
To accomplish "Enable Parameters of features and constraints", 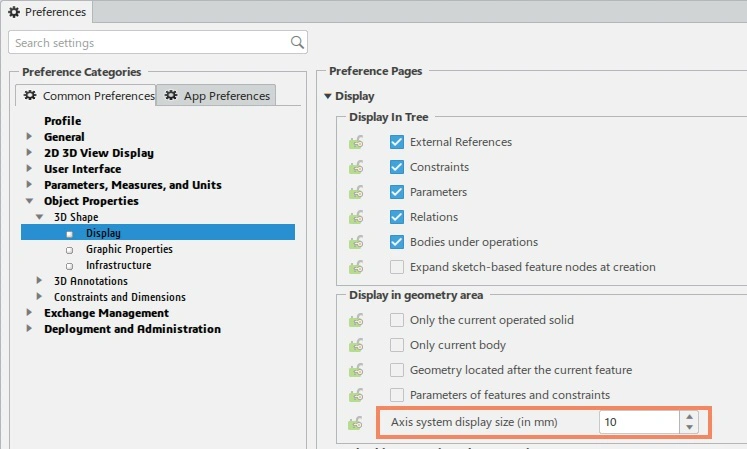I will 397,395.
